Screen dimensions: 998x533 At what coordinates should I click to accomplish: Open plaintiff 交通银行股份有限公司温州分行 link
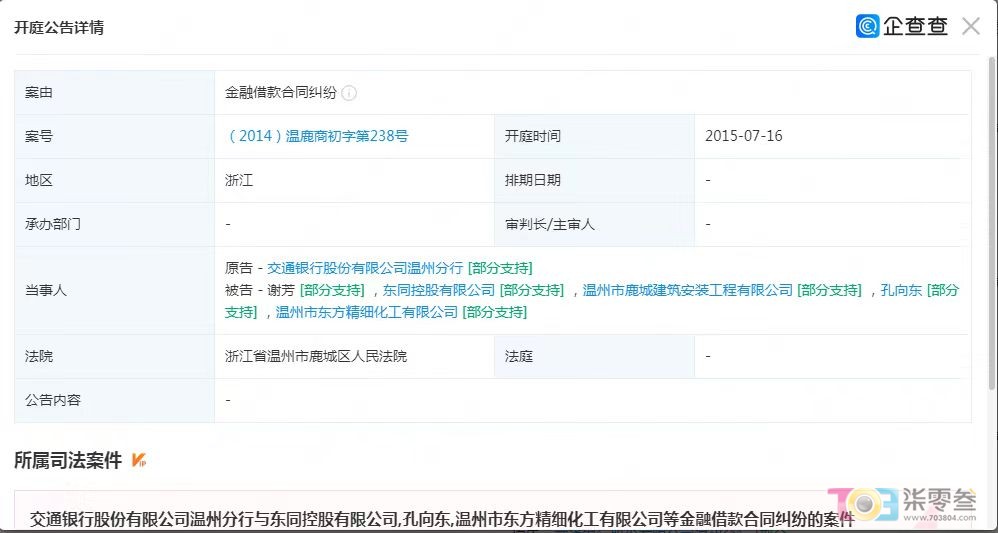[366, 268]
